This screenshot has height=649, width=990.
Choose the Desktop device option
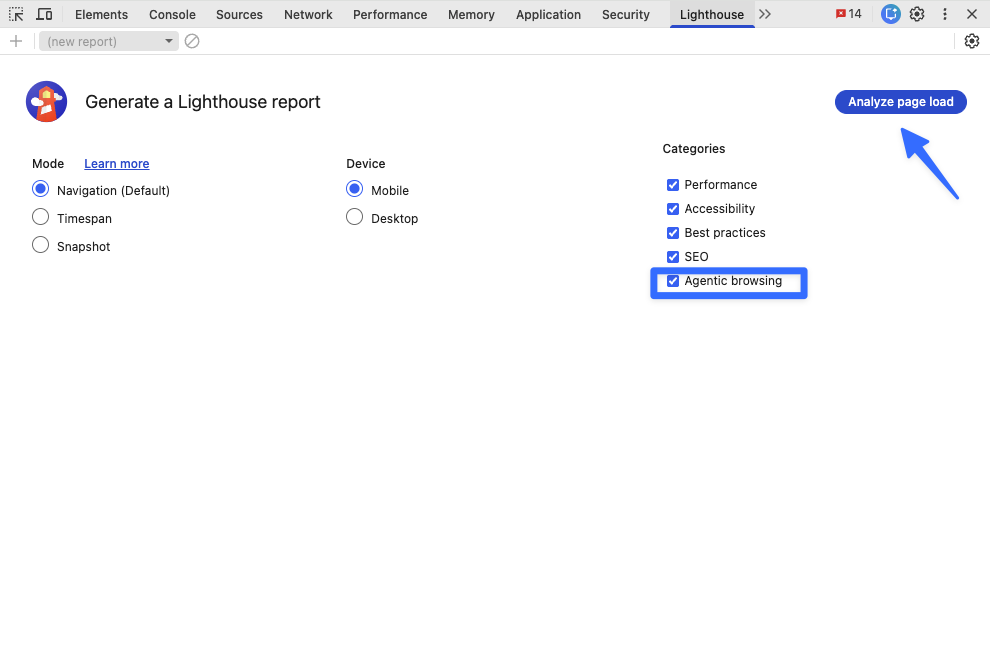coord(355,217)
